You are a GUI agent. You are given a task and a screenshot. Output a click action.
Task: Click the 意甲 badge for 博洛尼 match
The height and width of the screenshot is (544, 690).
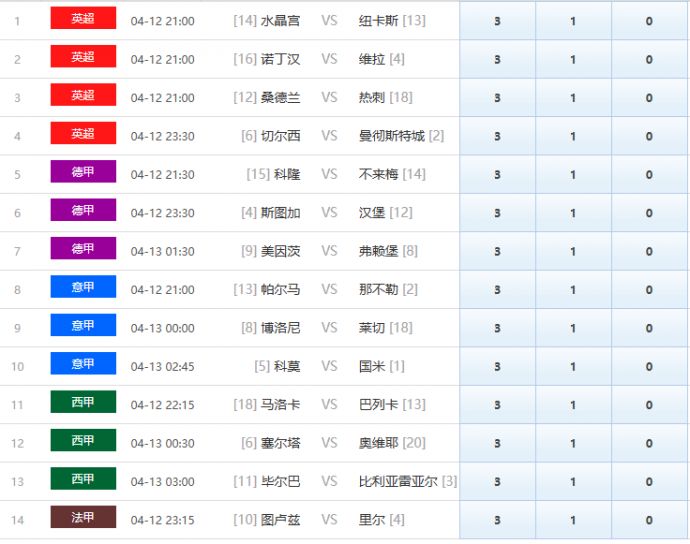83,325
